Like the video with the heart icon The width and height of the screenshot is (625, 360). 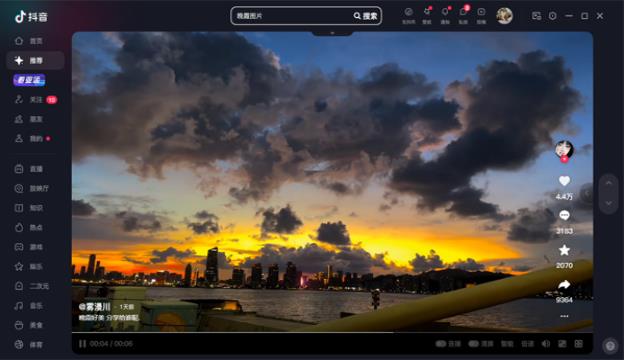pyautogui.click(x=564, y=181)
